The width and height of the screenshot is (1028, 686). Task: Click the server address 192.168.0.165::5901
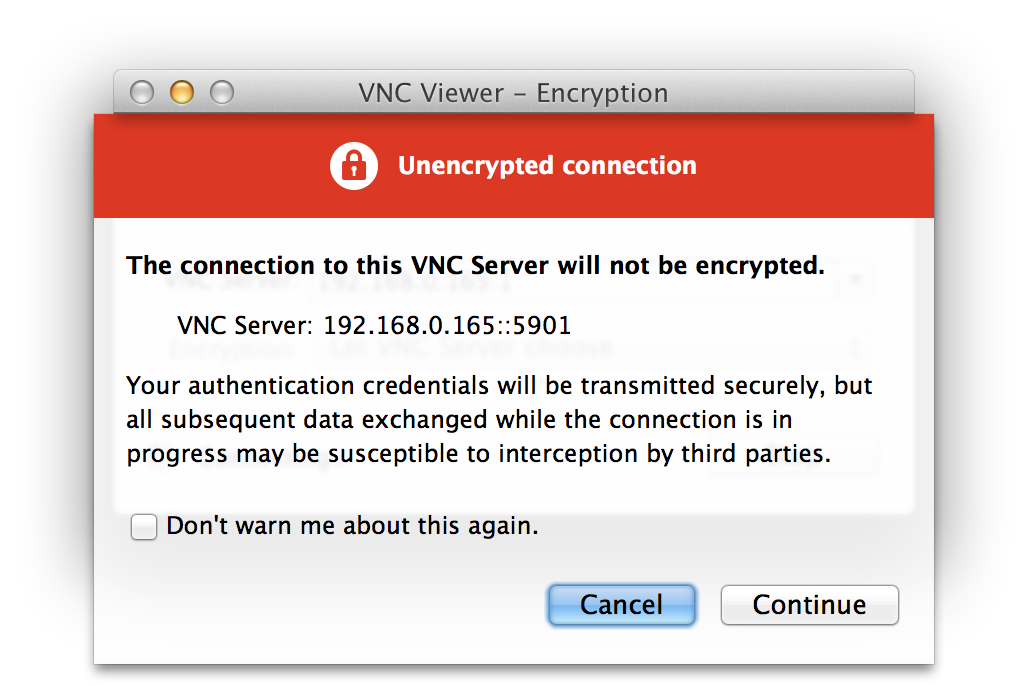tap(447, 325)
